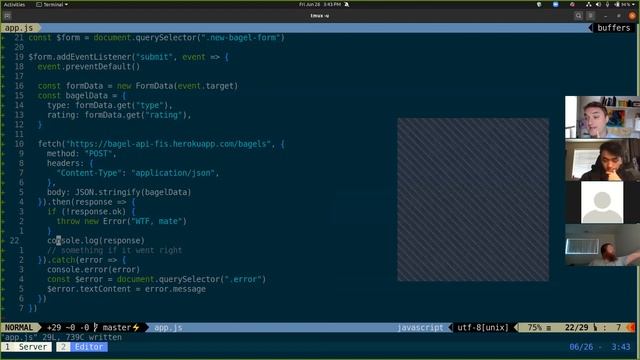
Task: Click the 3:43 time in tmux bar
Action: point(620,347)
